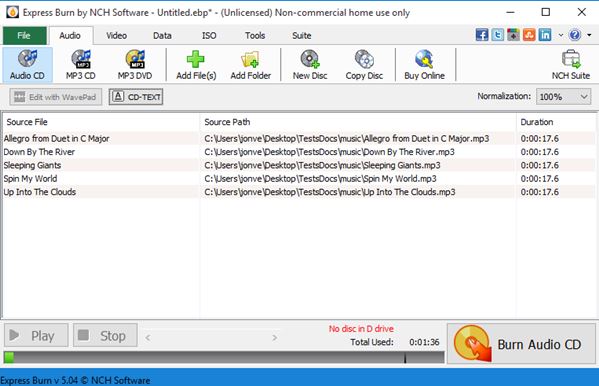Open Help with the blue question mark
The height and width of the screenshot is (386, 599).
tap(575, 35)
